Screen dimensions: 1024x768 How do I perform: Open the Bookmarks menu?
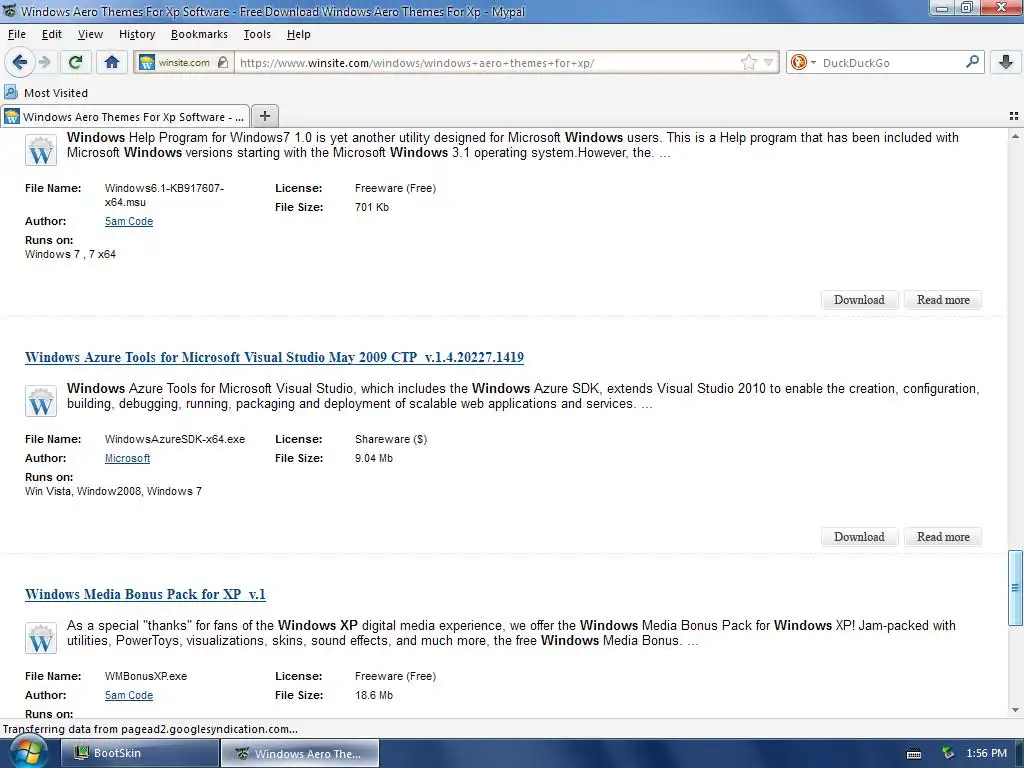point(199,34)
